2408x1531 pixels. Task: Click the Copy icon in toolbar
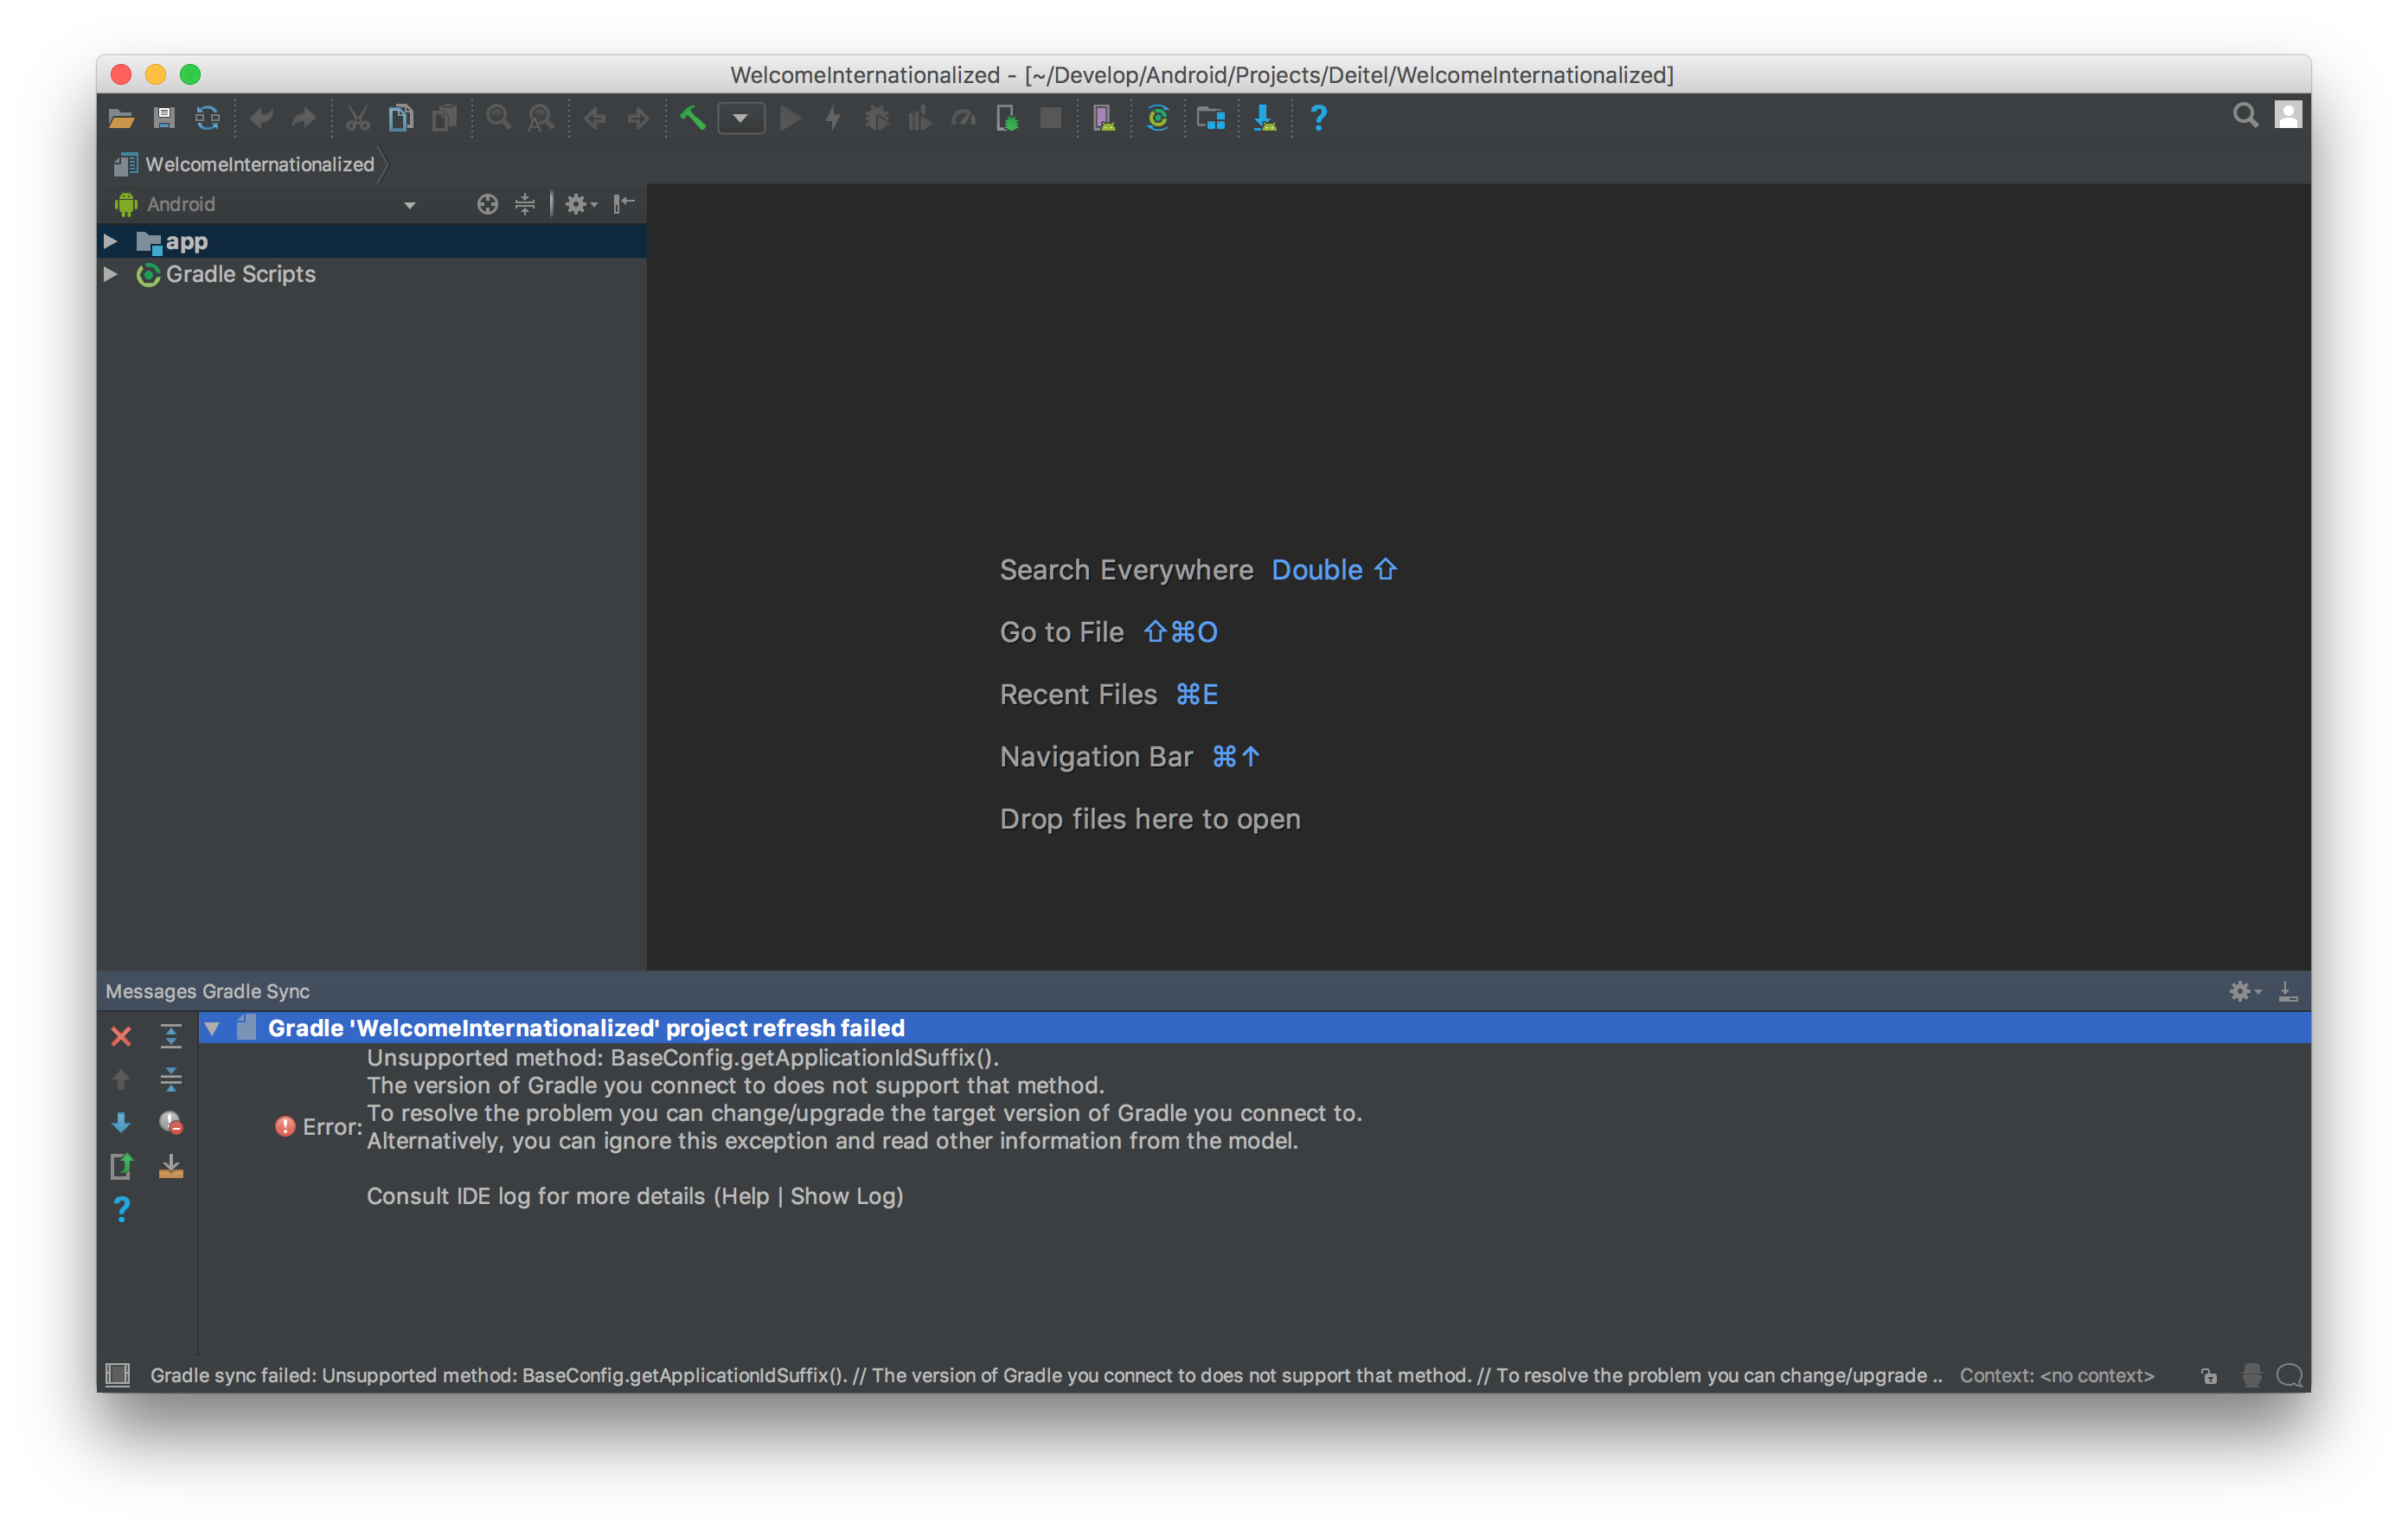point(401,119)
